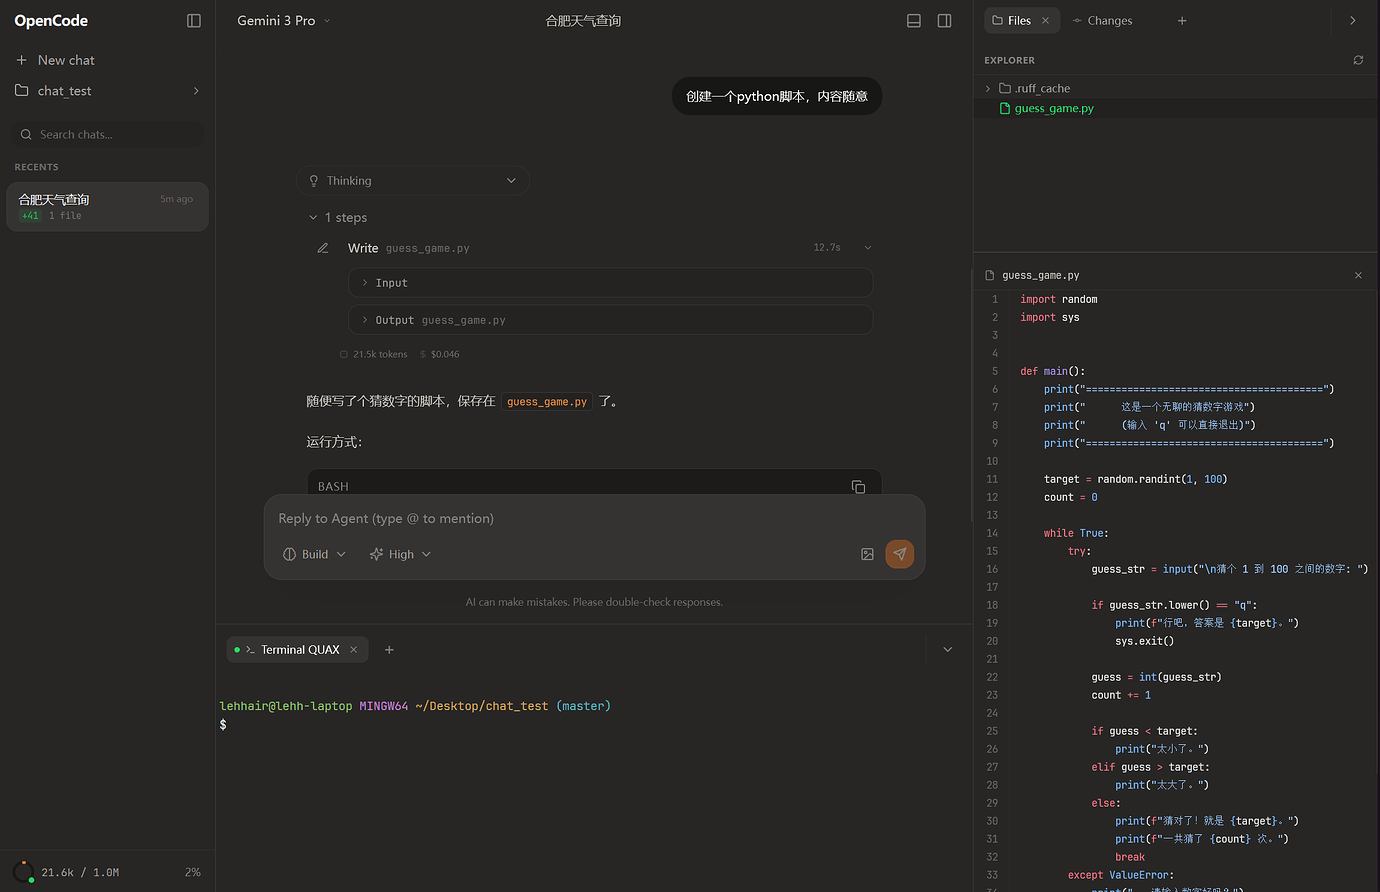1380x892 pixels.
Task: Copy the BASH code block
Action: [x=858, y=487]
